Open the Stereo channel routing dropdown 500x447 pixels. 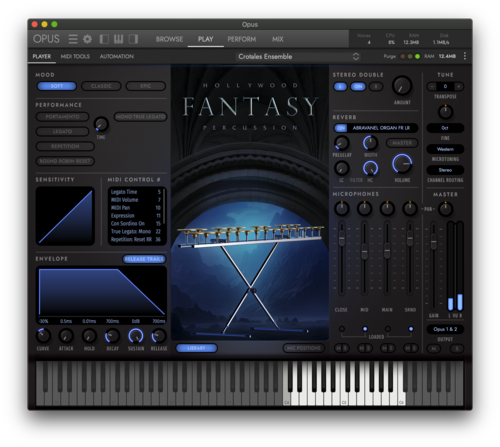445,170
